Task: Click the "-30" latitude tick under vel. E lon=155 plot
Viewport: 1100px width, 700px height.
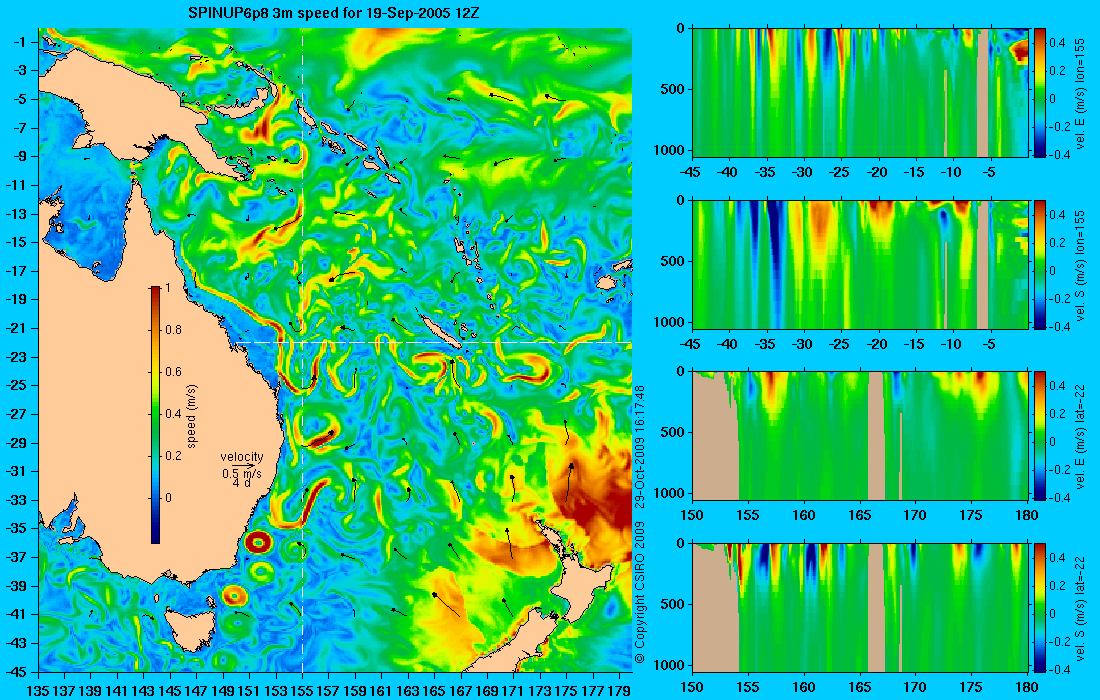Action: click(802, 173)
